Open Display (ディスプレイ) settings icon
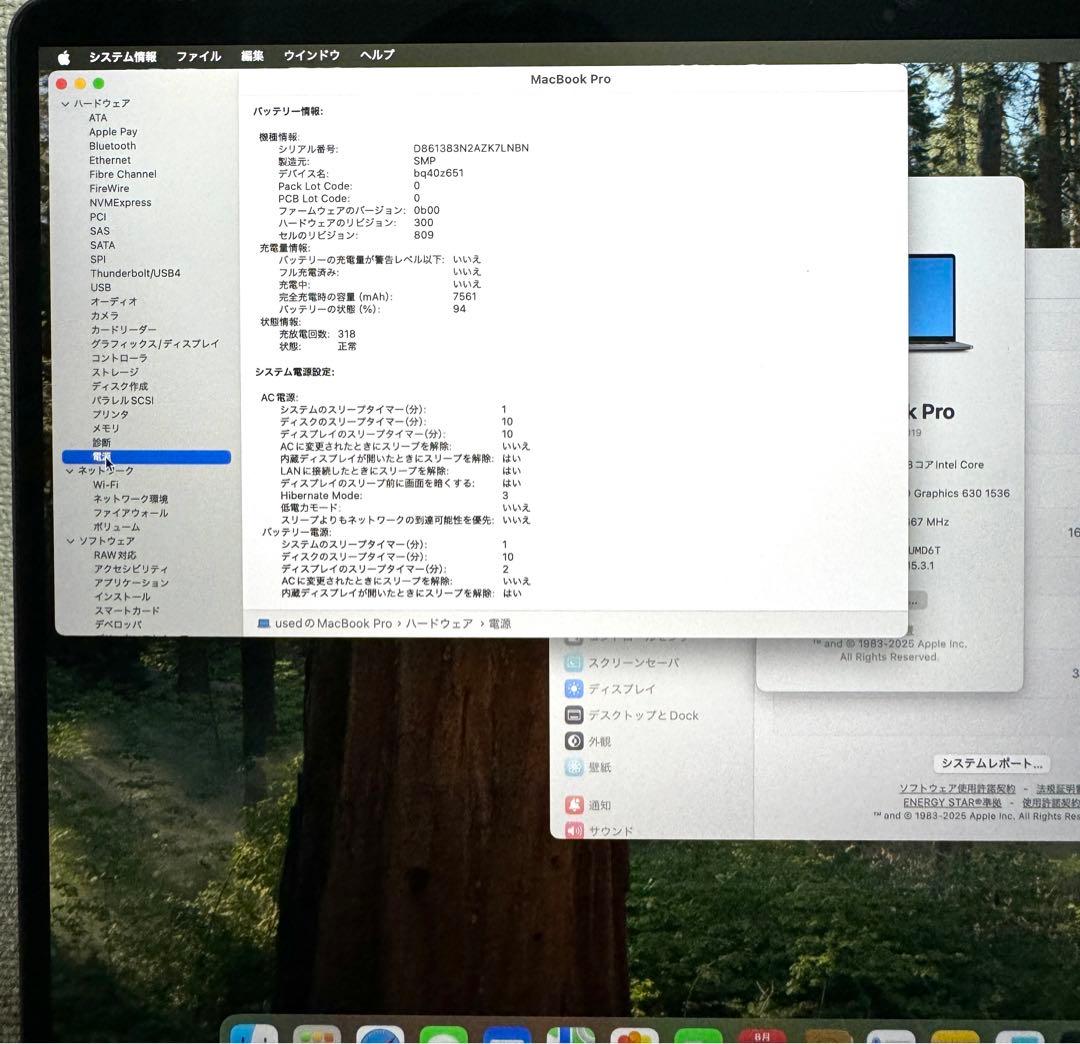 click(x=573, y=689)
